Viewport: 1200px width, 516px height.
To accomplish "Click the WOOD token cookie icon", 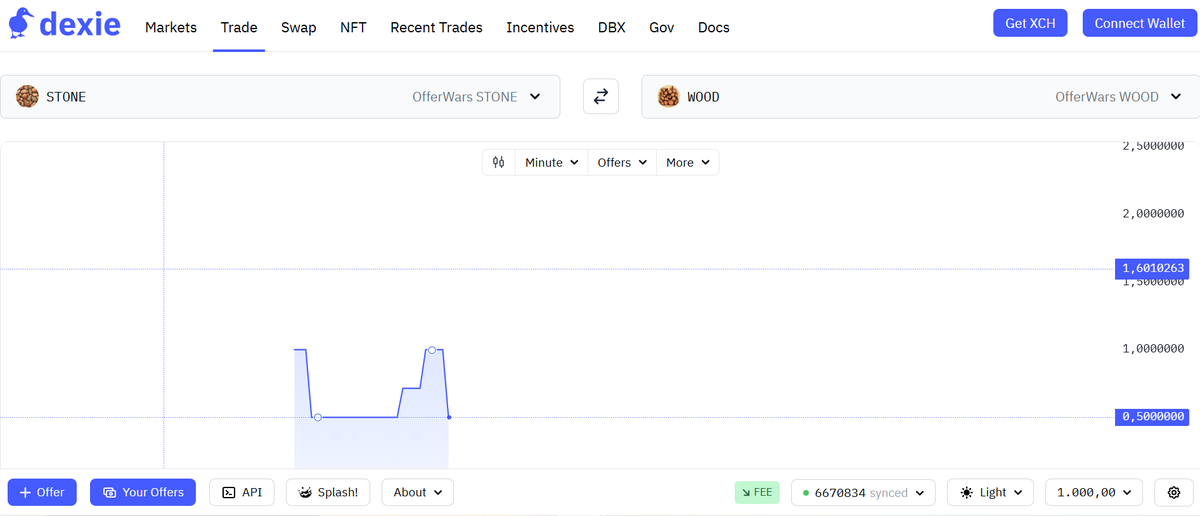I will pos(668,96).
